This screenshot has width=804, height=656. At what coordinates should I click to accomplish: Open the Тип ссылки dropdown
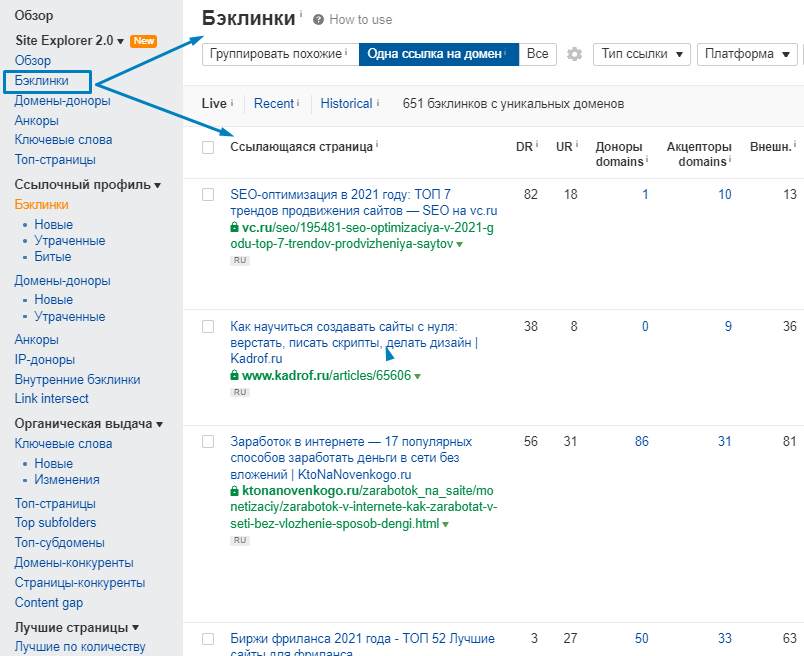[642, 54]
